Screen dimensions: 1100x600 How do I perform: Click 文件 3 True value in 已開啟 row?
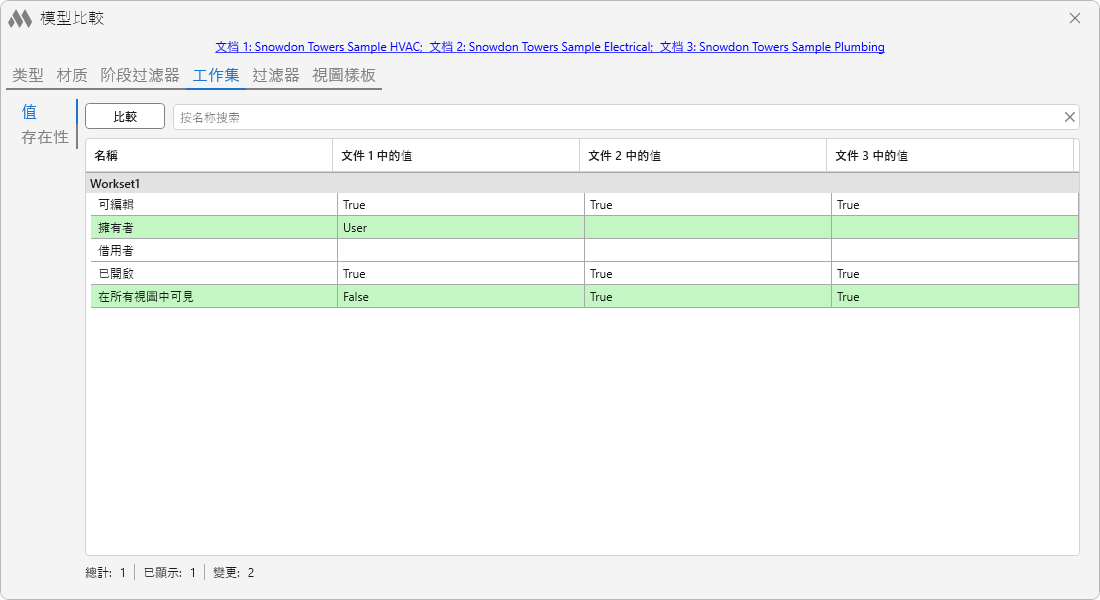[x=848, y=274]
